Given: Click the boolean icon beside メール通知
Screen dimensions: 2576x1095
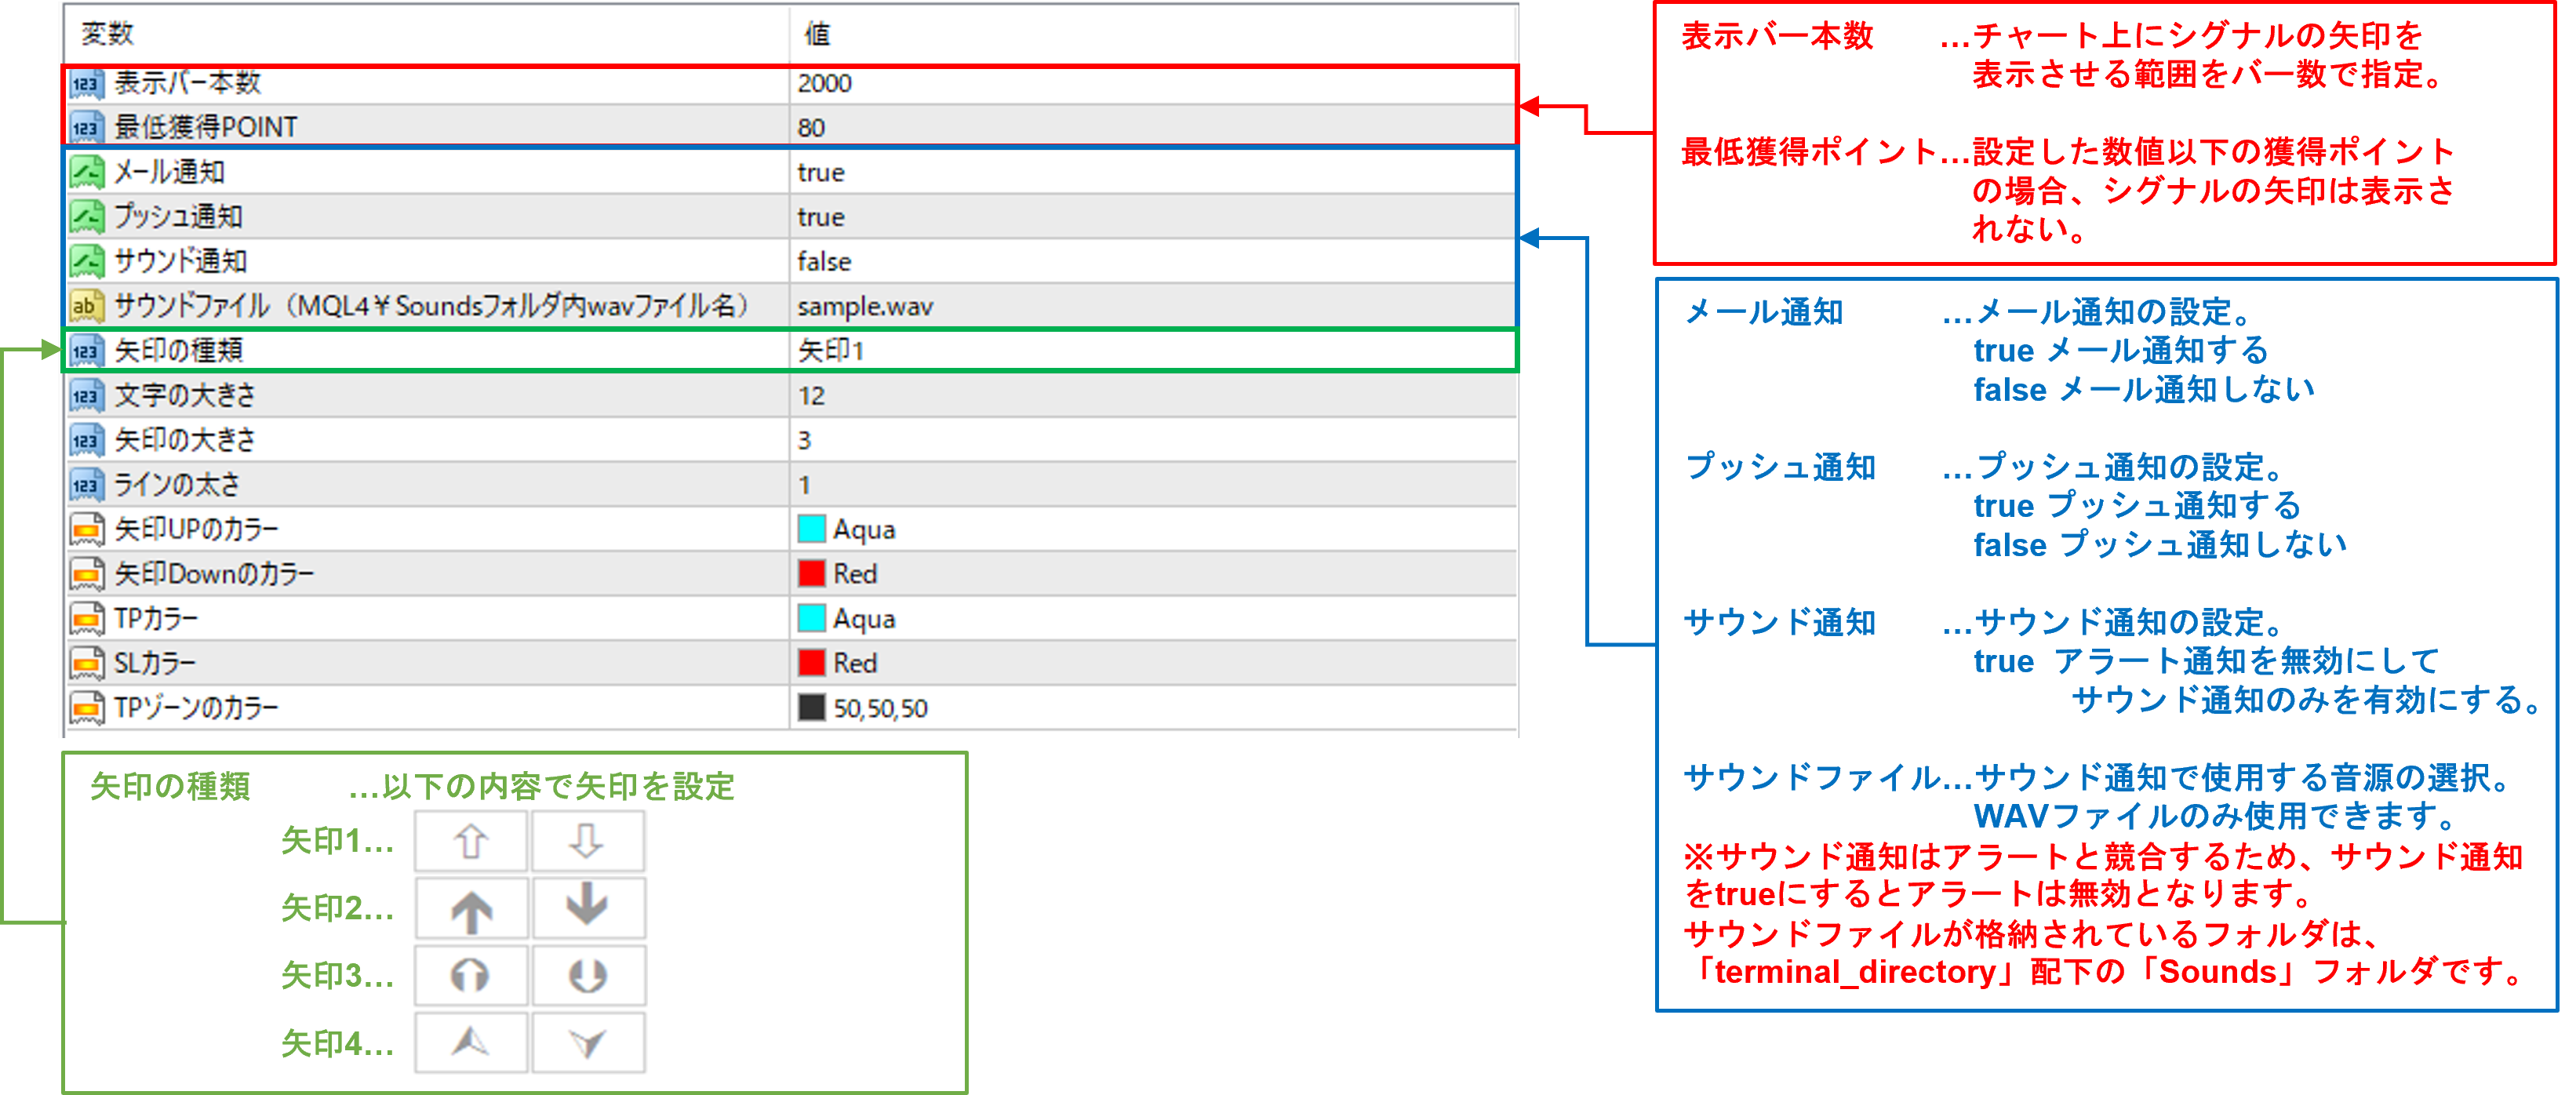Looking at the screenshot, I should click(86, 173).
